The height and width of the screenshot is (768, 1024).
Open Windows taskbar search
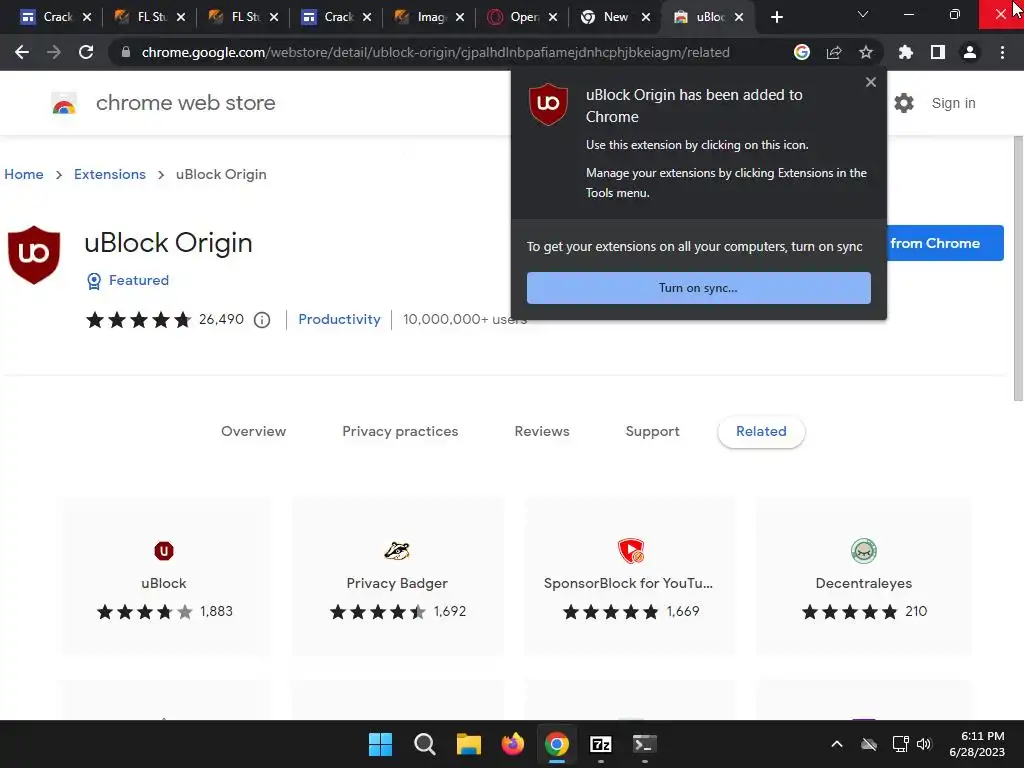tap(424, 744)
